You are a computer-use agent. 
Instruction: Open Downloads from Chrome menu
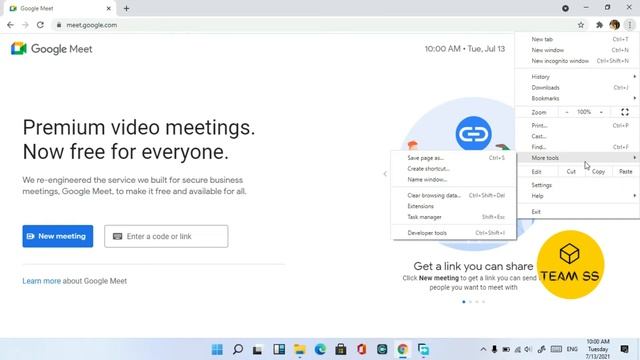[x=578, y=87]
